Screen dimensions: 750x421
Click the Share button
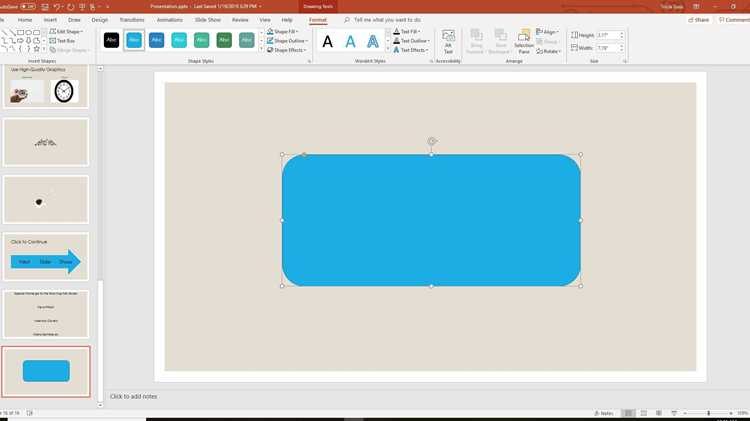(698, 20)
